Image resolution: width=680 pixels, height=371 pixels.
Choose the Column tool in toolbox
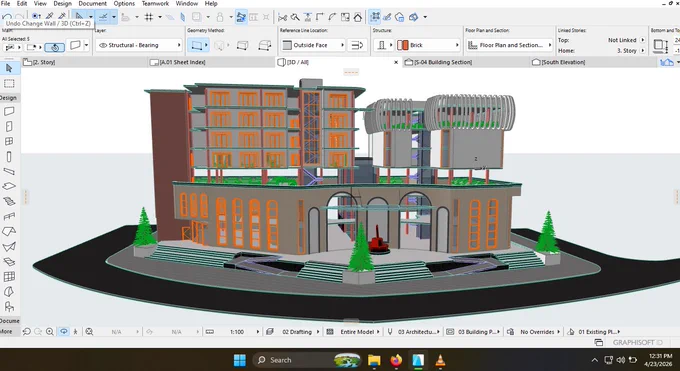tap(9, 157)
